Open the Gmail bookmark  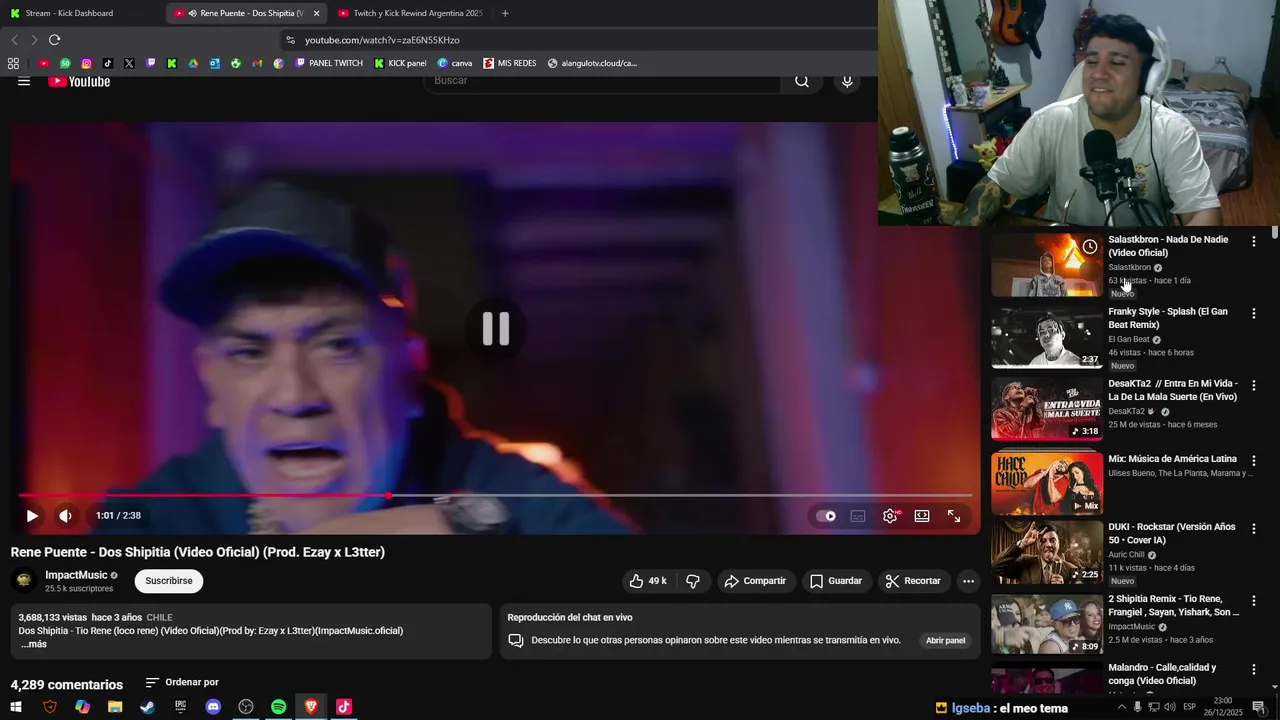click(x=257, y=63)
